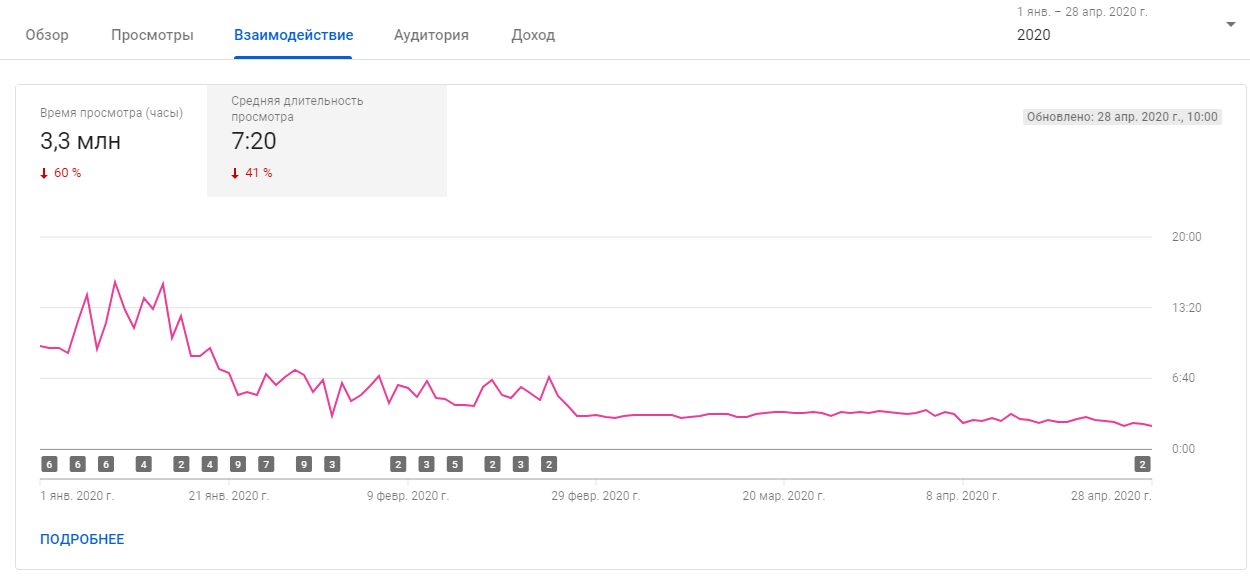Image resolution: width=1250 pixels, height=577 pixels.
Task: Click marker 2 at the timeline's far right end
Action: click(x=1142, y=464)
